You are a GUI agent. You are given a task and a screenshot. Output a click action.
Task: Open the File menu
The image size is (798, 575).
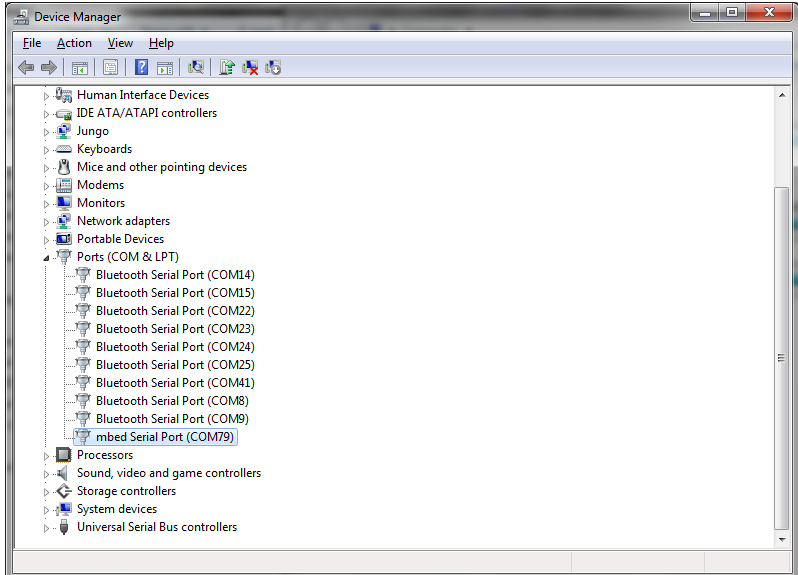32,43
